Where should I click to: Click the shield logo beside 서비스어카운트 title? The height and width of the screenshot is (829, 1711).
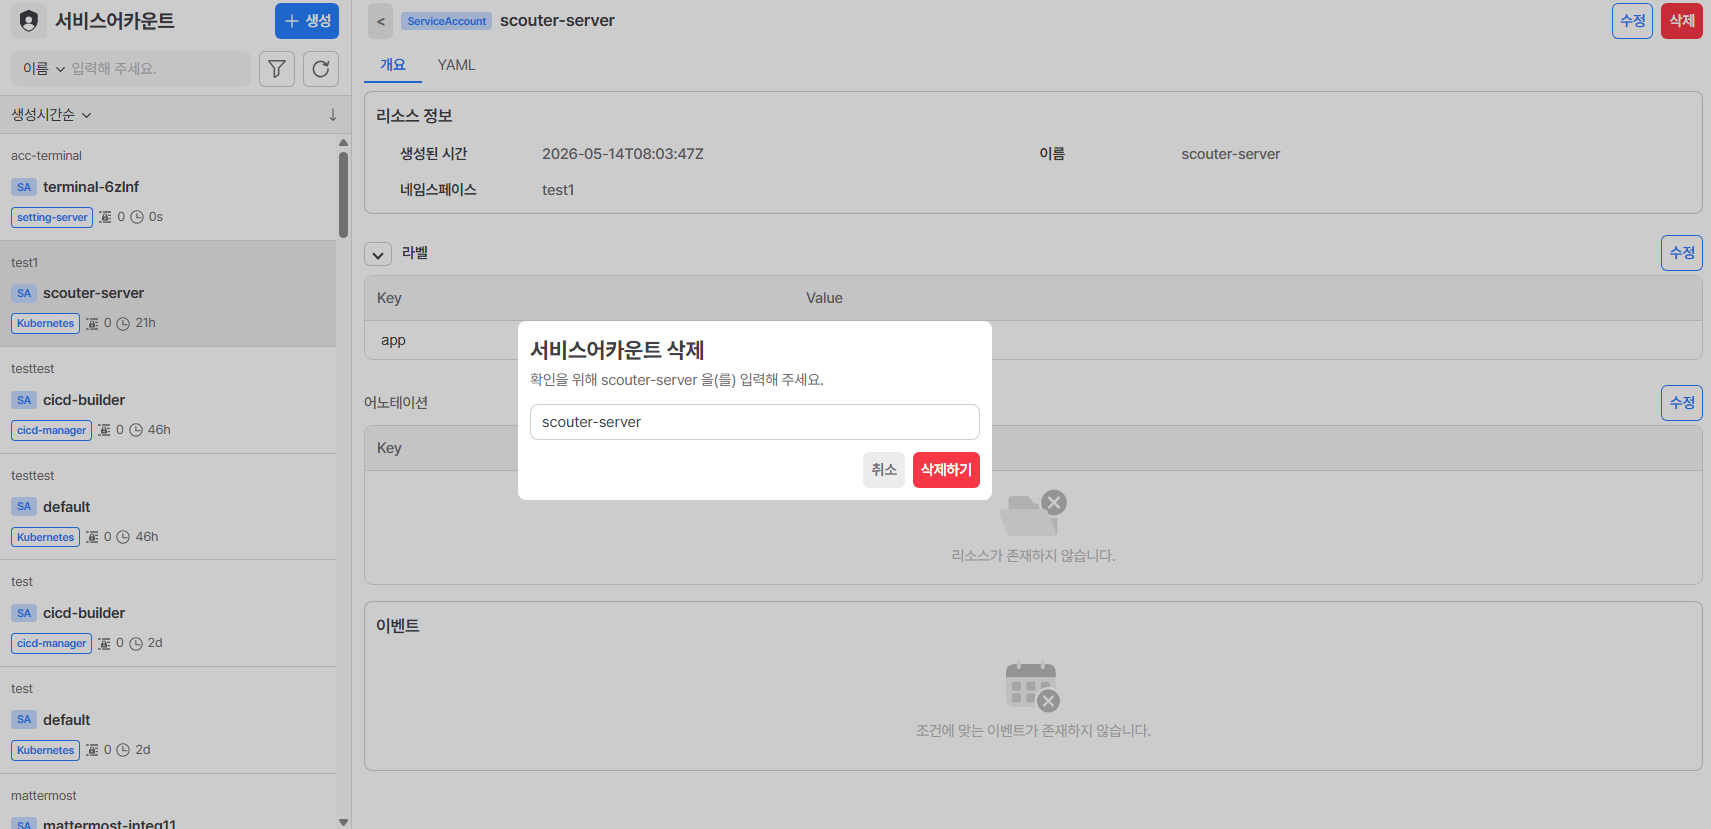29,21
